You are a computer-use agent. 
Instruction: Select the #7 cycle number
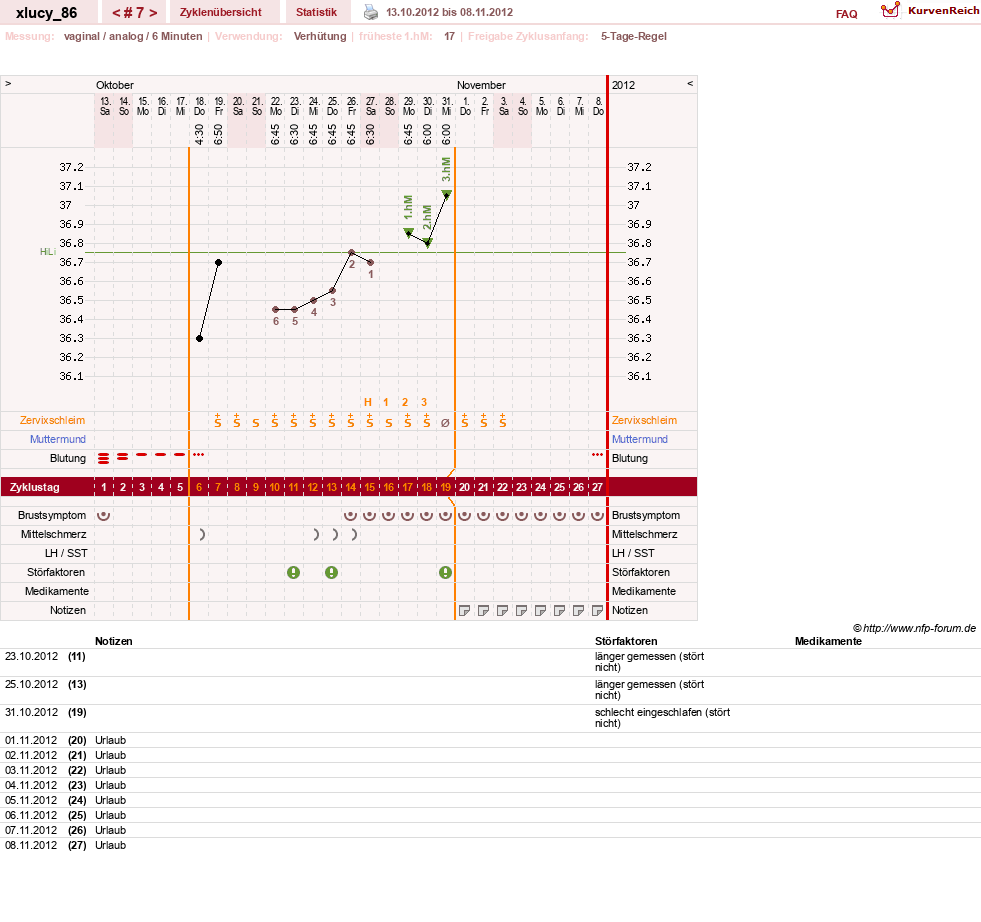[x=135, y=13]
